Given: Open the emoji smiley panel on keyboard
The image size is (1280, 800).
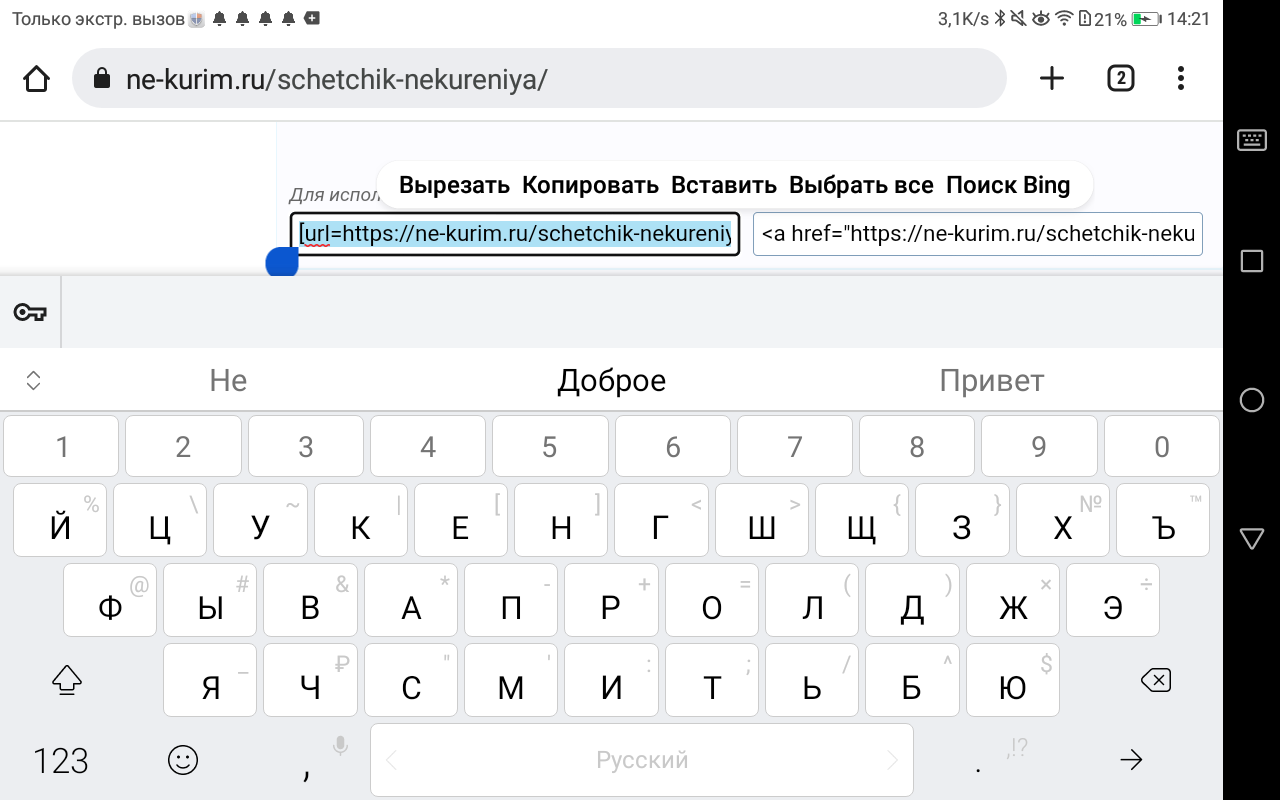Looking at the screenshot, I should pos(182,760).
